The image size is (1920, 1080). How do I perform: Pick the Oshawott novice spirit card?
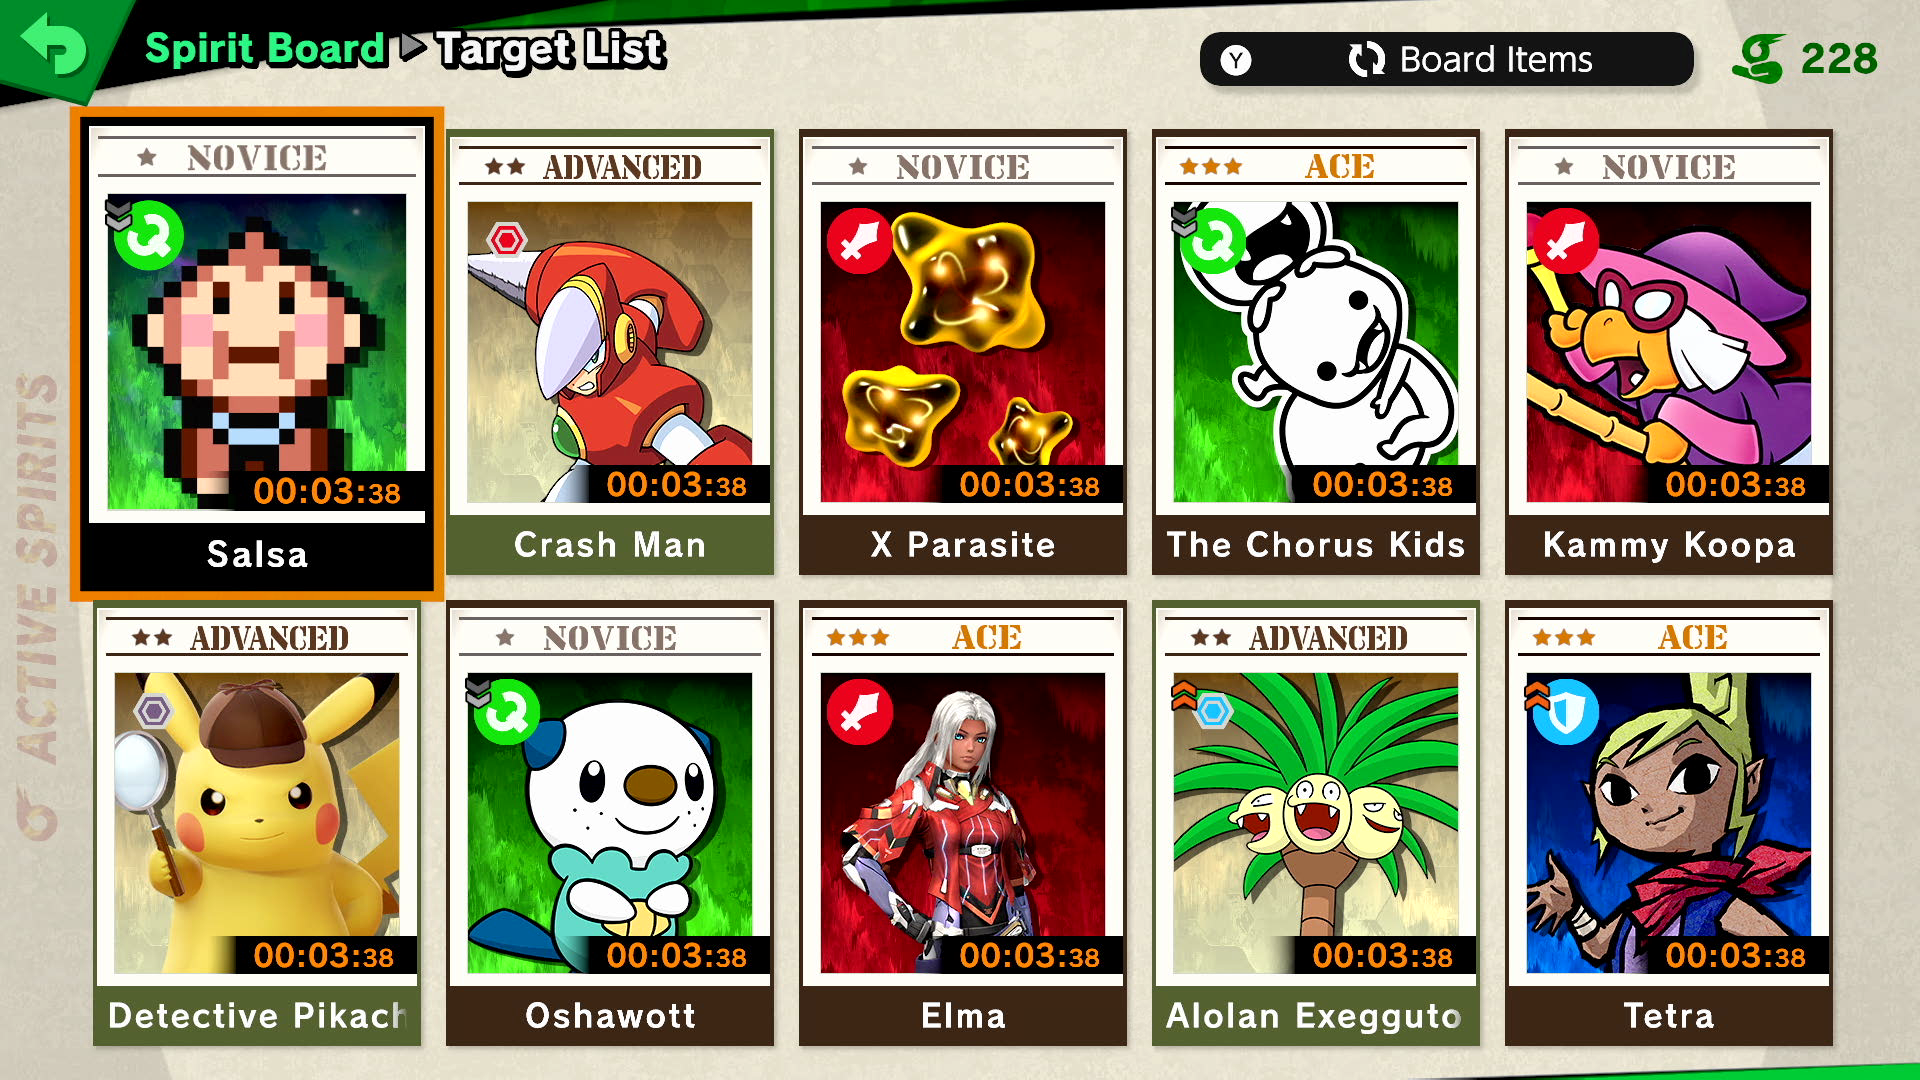click(x=610, y=823)
